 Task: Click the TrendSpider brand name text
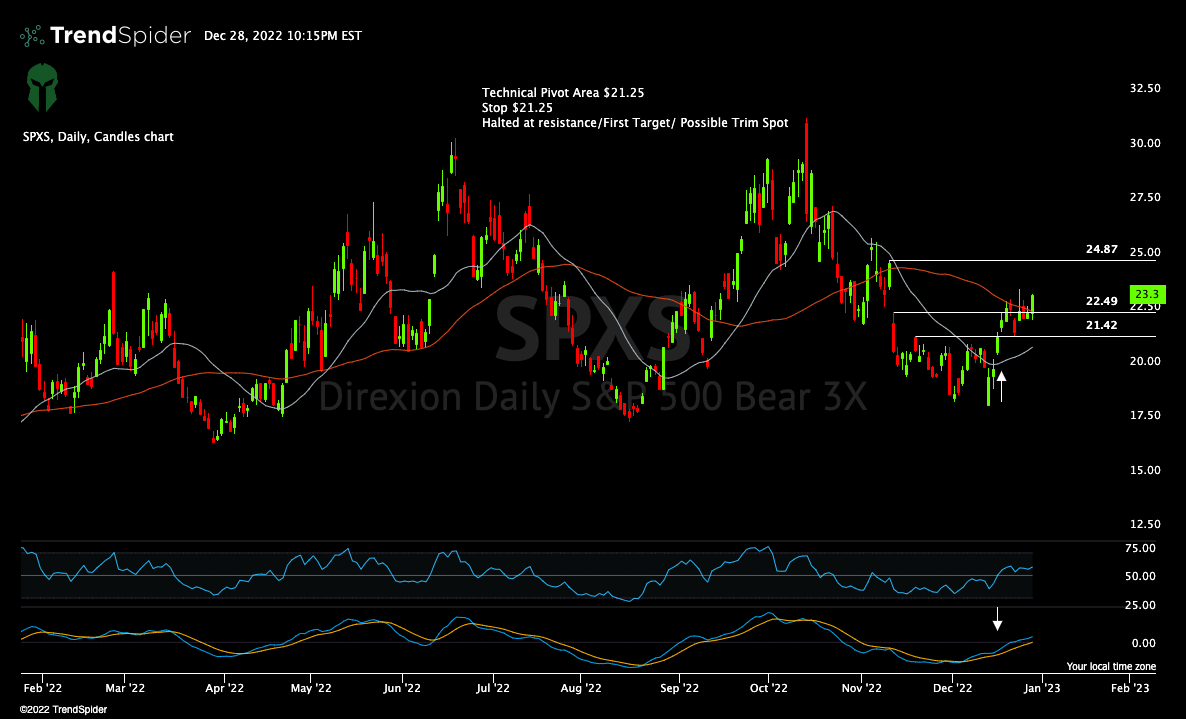[120, 36]
